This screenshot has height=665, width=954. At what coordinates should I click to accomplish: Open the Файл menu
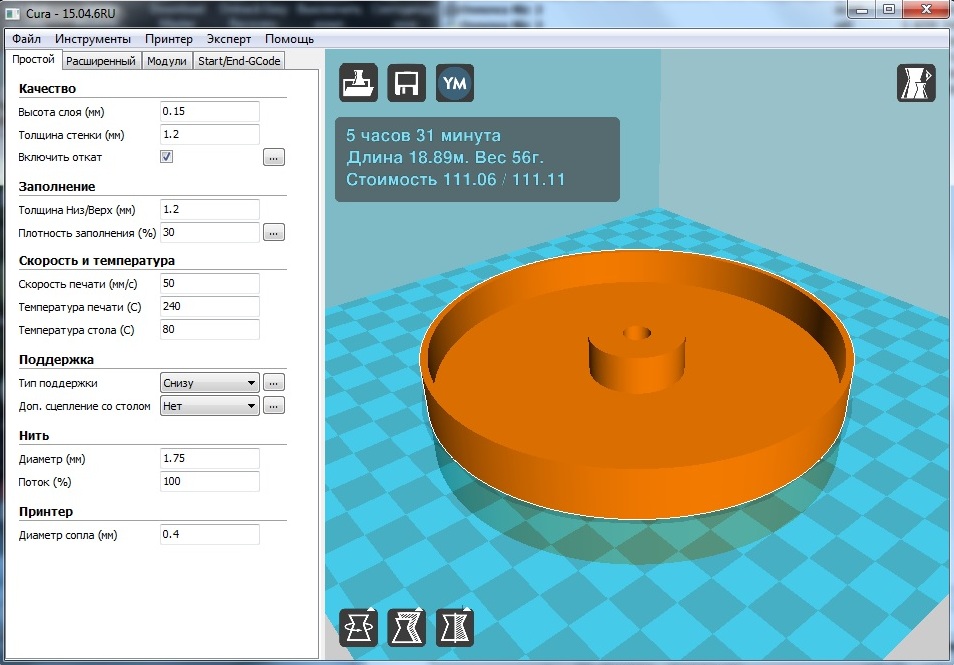tap(26, 39)
